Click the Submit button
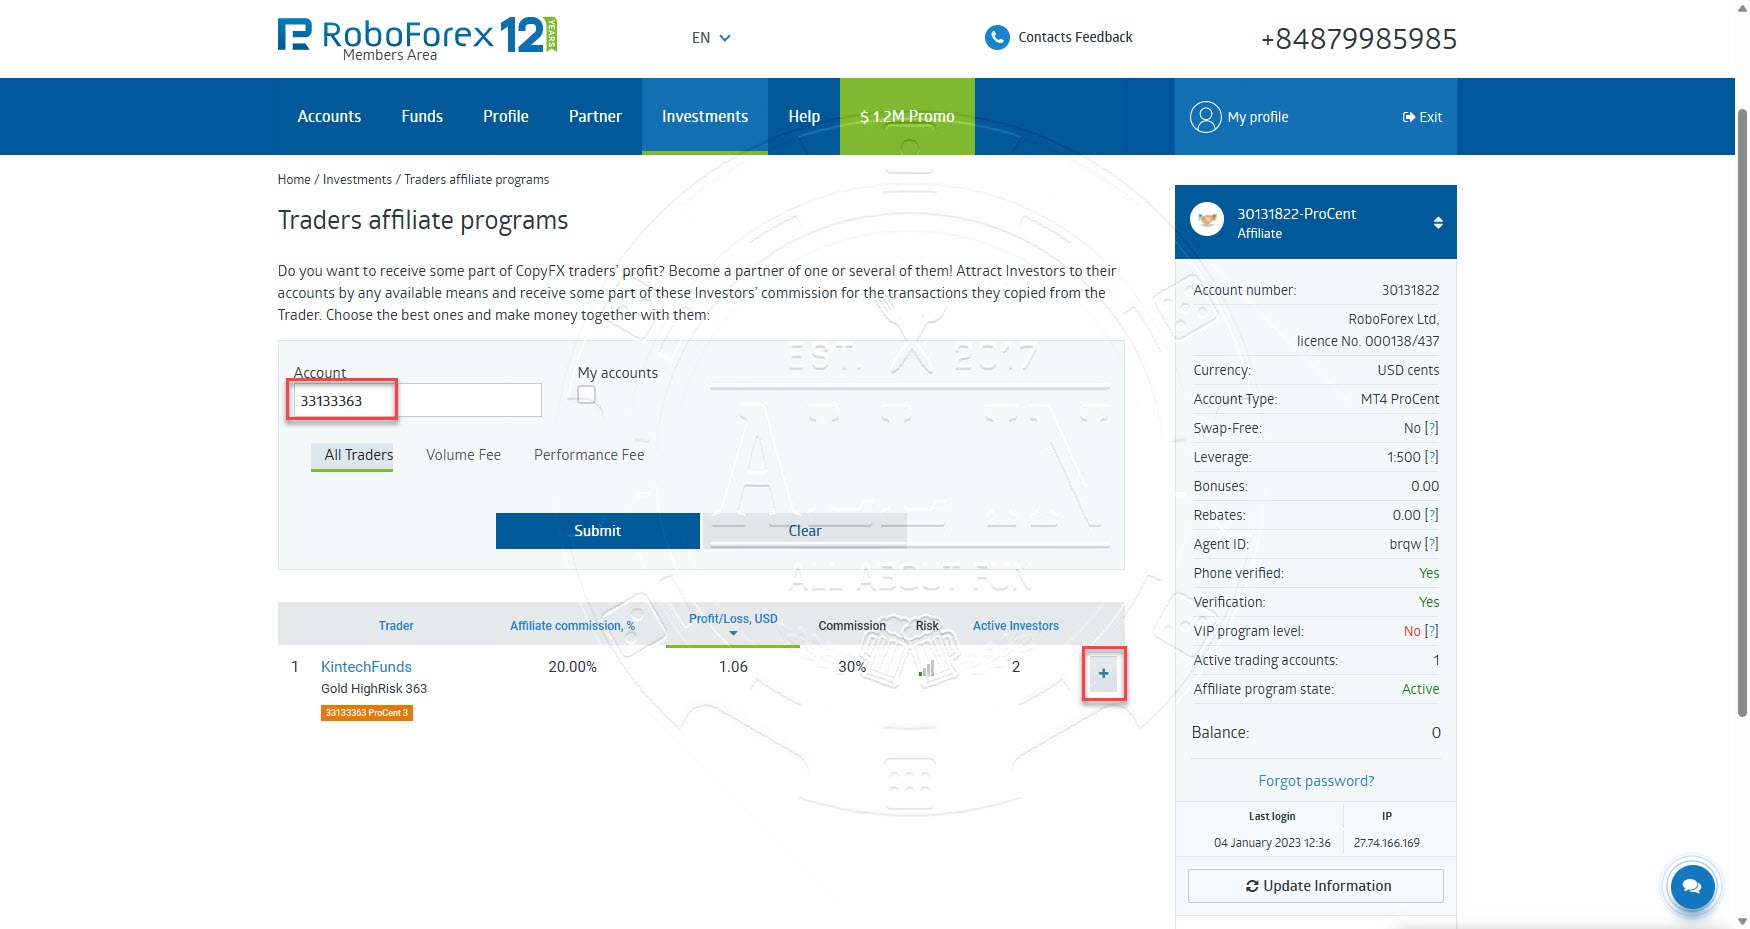1750x929 pixels. pyautogui.click(x=598, y=531)
